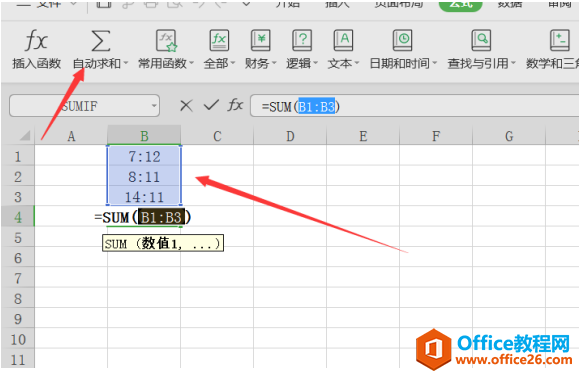The width and height of the screenshot is (579, 377).
Task: Click the SUM(数值1, ...) function tooltip
Action: click(x=163, y=243)
